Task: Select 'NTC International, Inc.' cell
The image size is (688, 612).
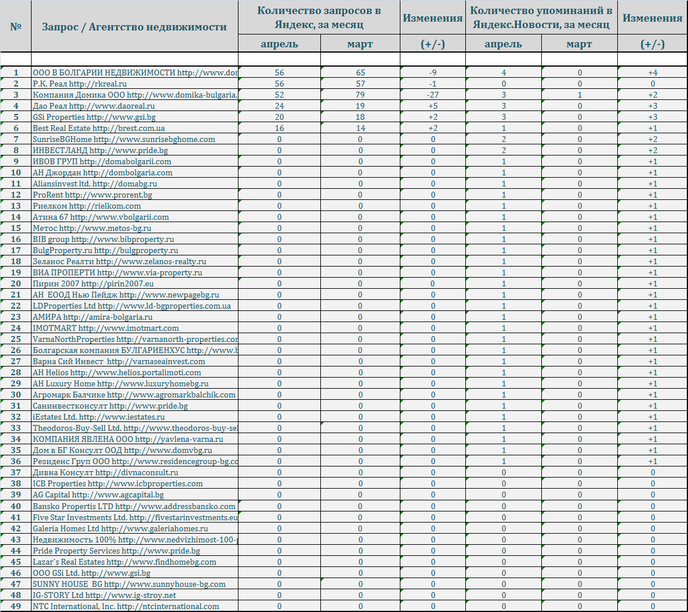Action: 135,606
